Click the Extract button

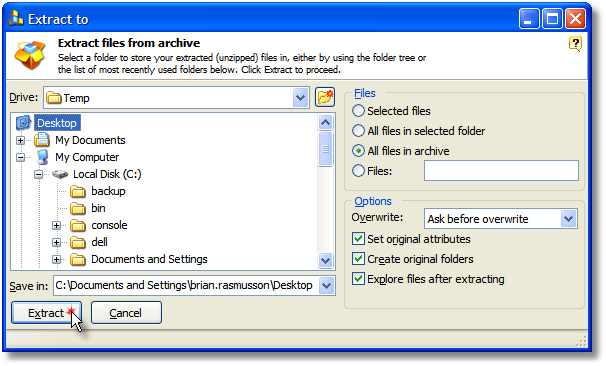[x=46, y=313]
